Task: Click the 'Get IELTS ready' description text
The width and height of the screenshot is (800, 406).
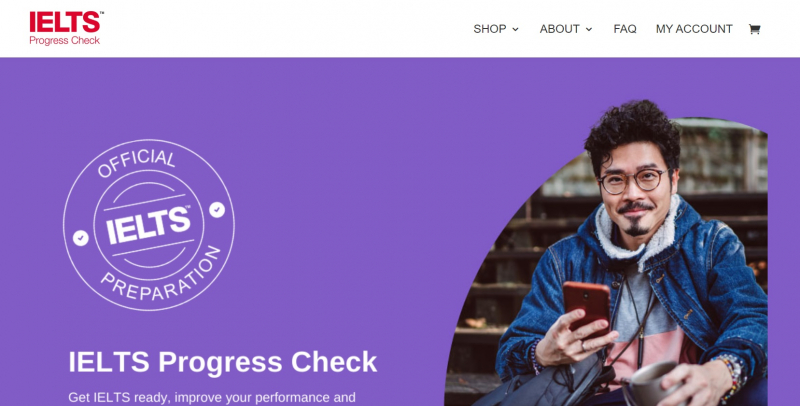Action: pyautogui.click(x=212, y=397)
